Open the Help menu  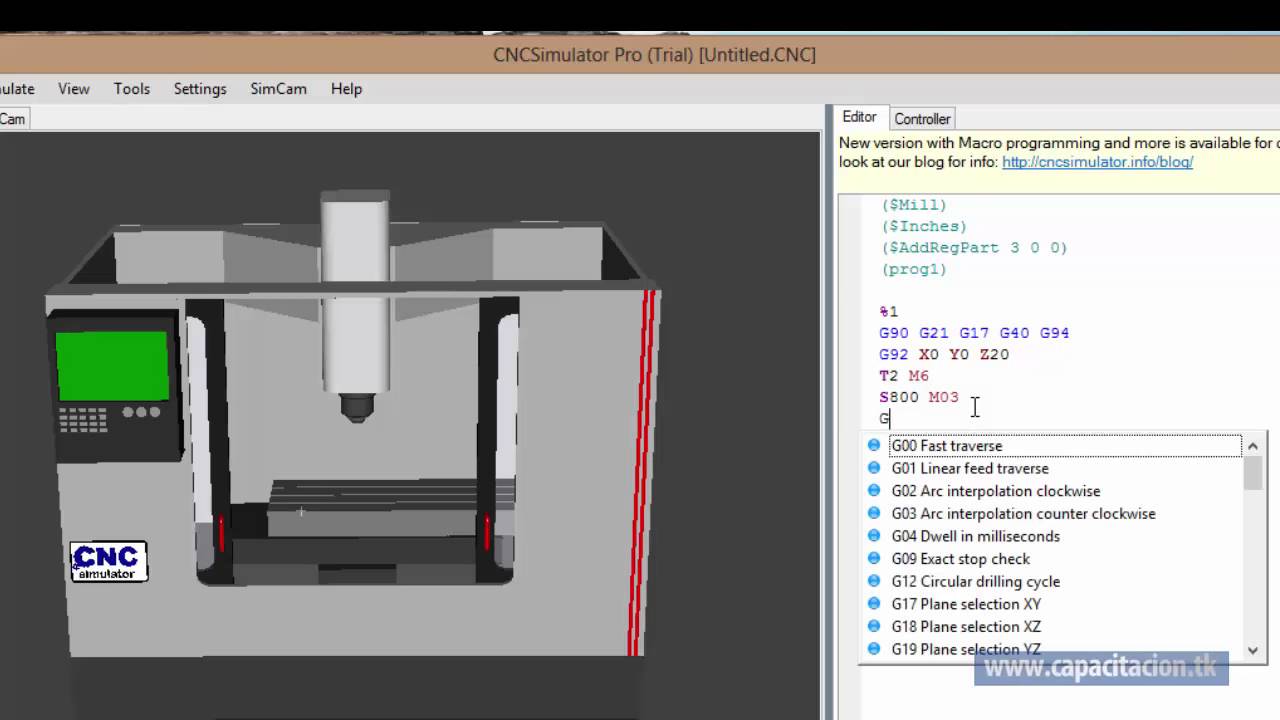pos(346,88)
